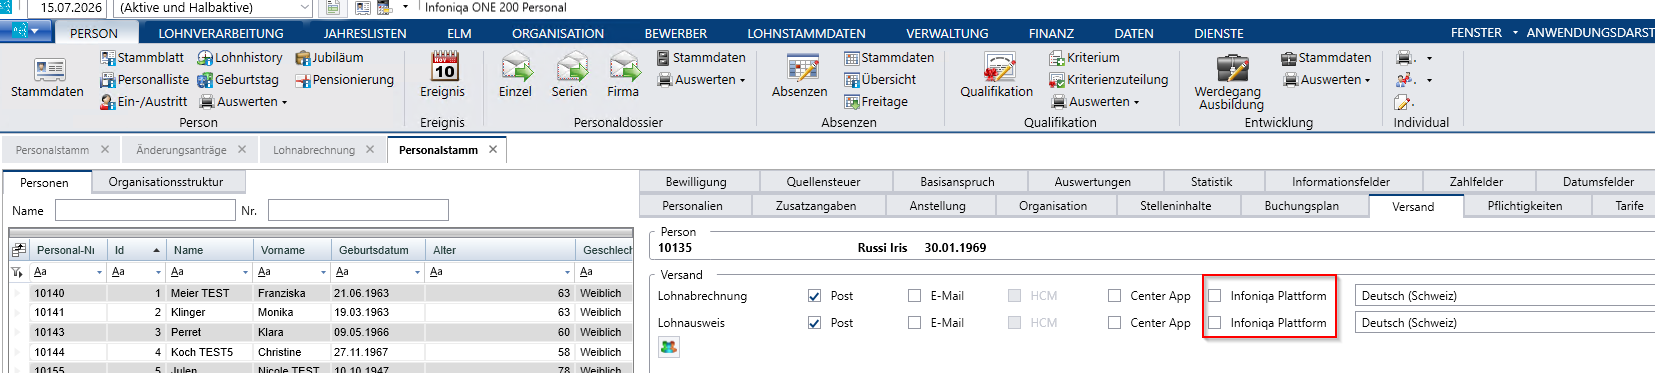
Task: Close the Lohnabrechnung document tab
Action: coord(370,150)
